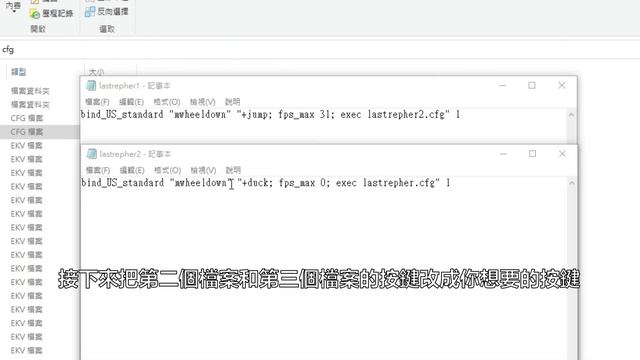Click the Notepad icon in lastrepher2 title bar
Viewport: 640px width, 360px height.
point(92,154)
